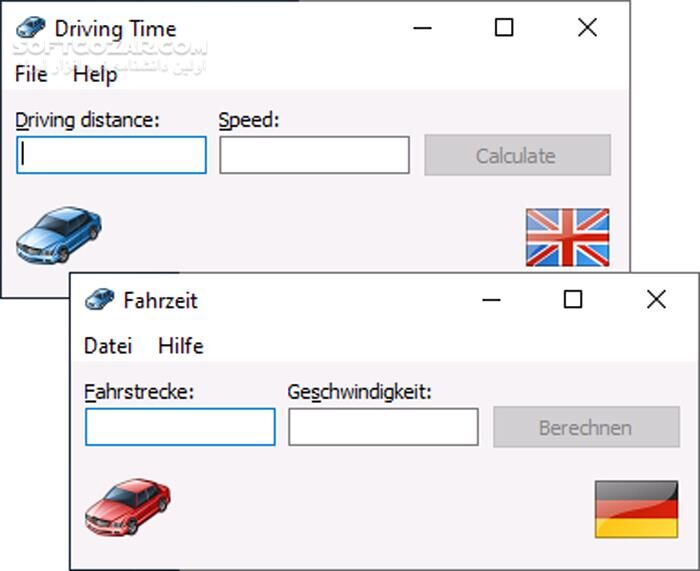Select the Fahrstrecke input field

click(180, 427)
